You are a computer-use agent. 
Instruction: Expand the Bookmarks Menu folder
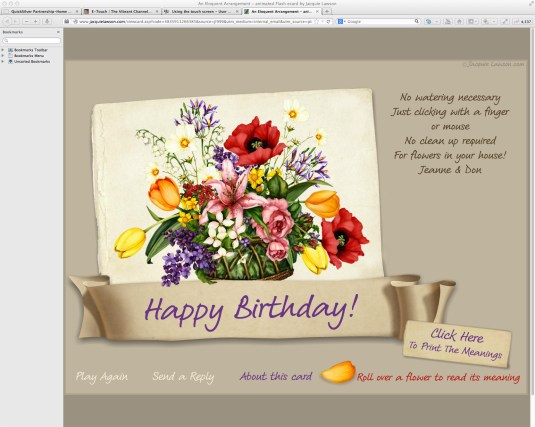(3, 56)
